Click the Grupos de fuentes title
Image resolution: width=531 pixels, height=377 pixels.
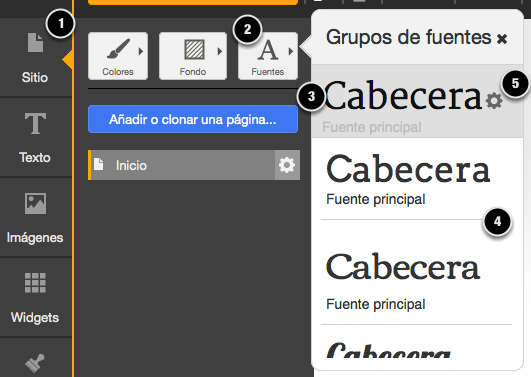click(408, 37)
